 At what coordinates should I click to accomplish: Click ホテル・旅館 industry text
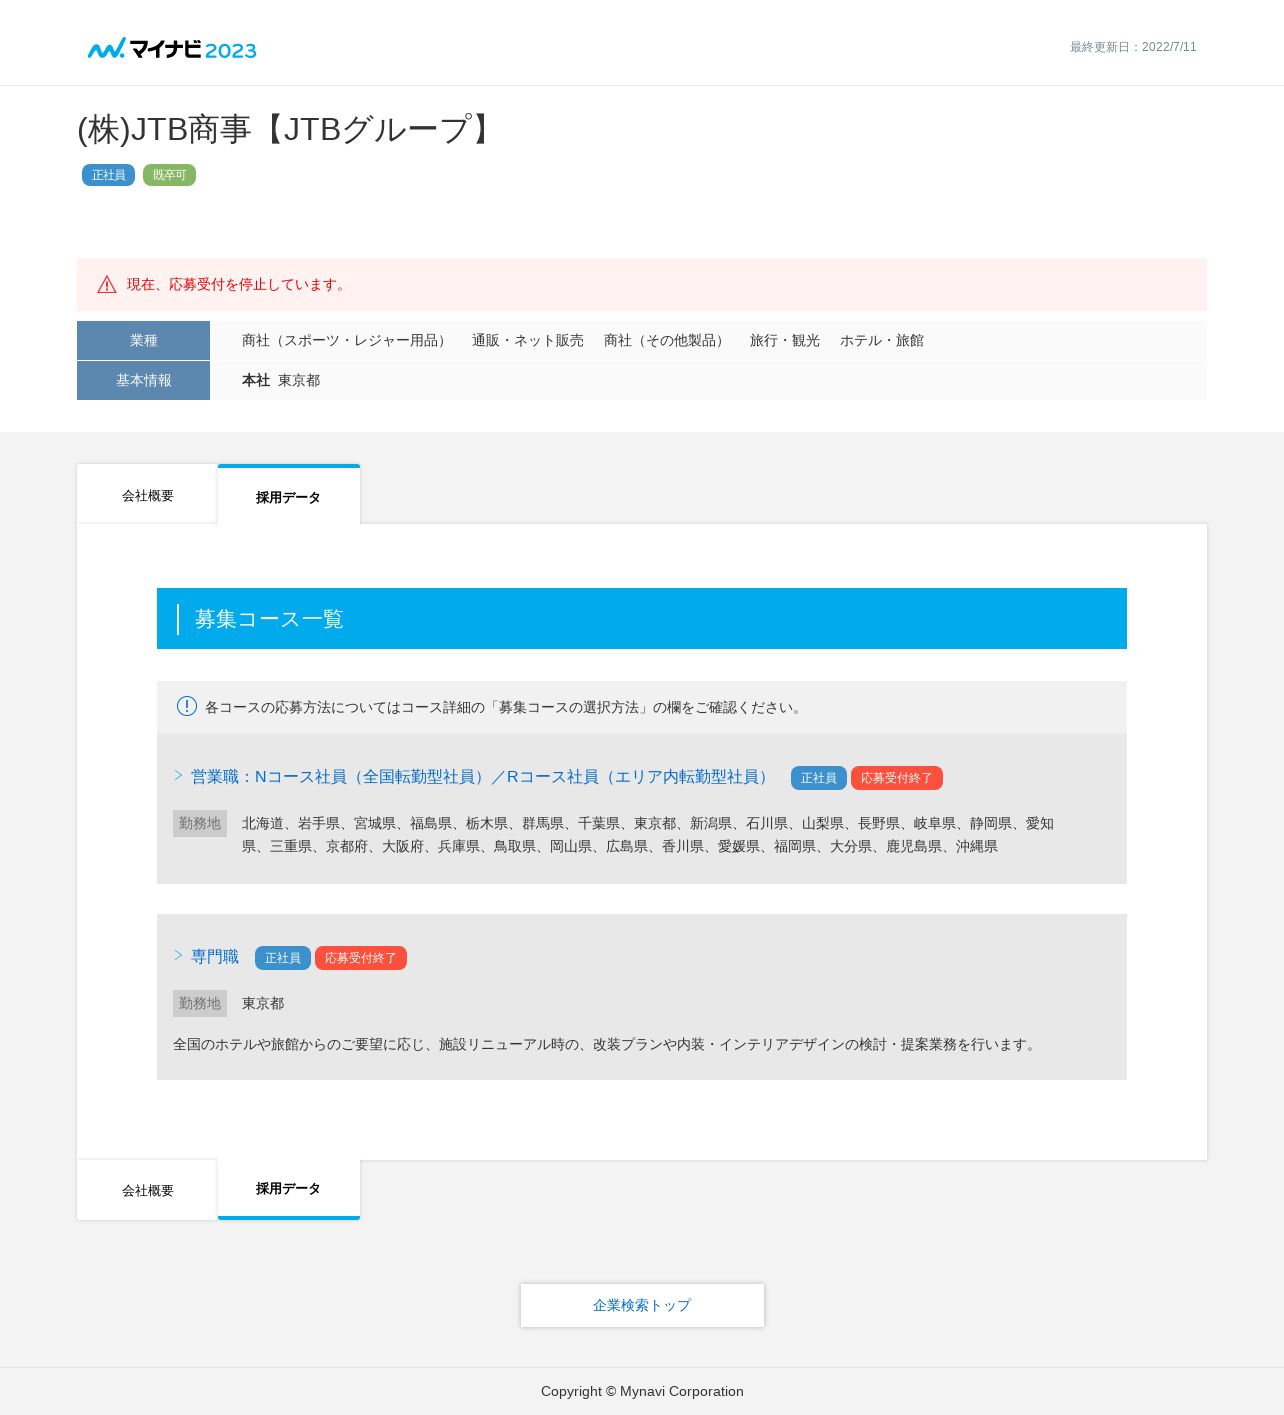coord(882,340)
